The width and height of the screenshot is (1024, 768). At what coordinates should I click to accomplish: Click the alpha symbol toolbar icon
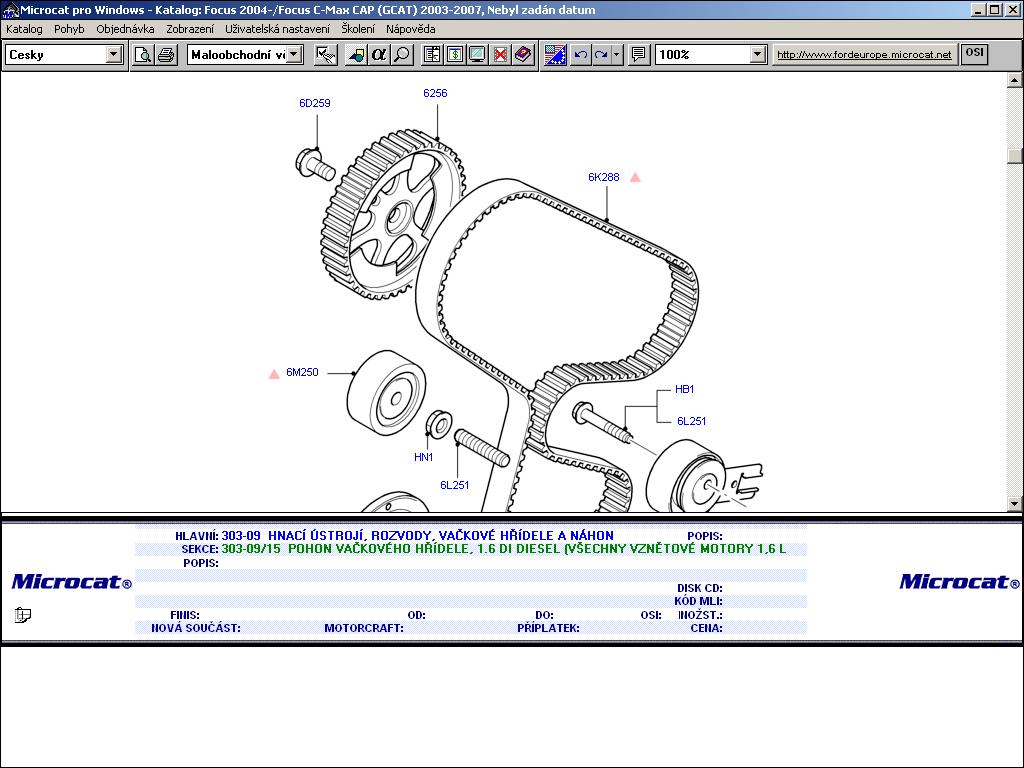click(x=379, y=55)
